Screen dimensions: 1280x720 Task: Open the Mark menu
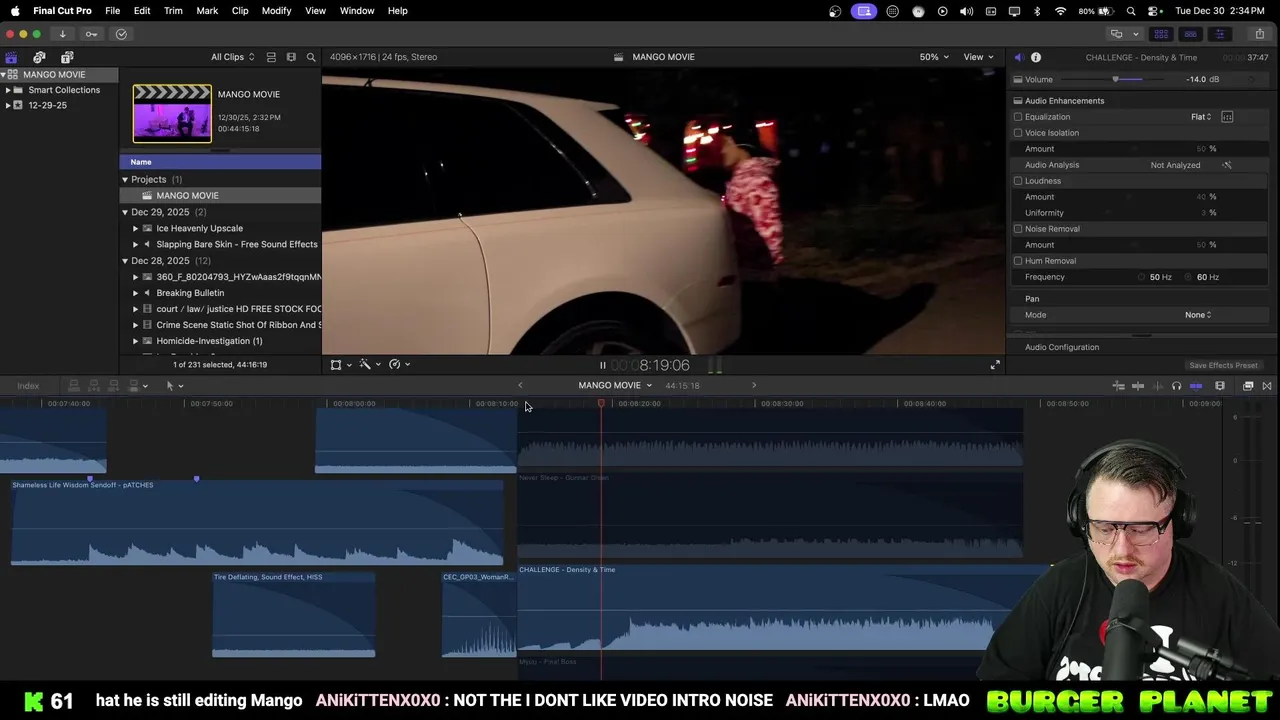(x=207, y=10)
